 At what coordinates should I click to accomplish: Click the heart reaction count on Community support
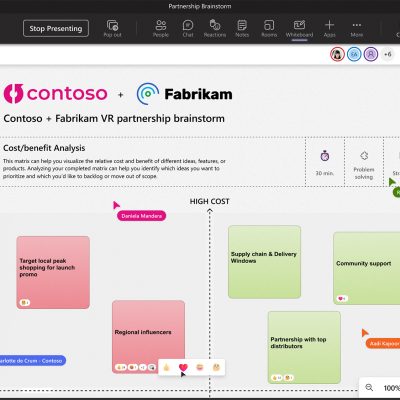pos(342,298)
